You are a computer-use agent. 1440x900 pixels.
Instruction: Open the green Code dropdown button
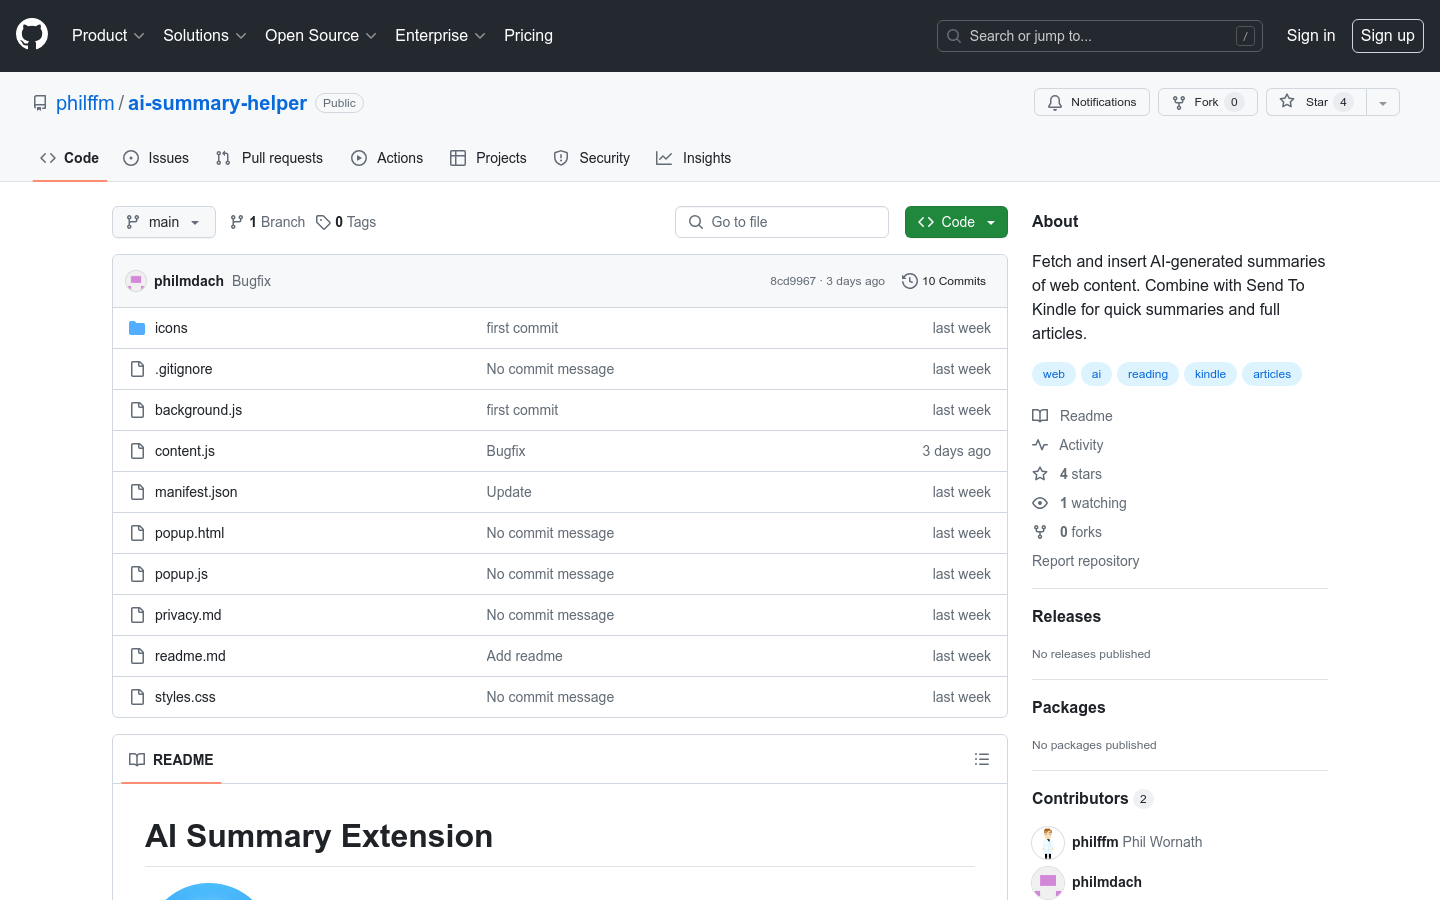click(x=956, y=222)
